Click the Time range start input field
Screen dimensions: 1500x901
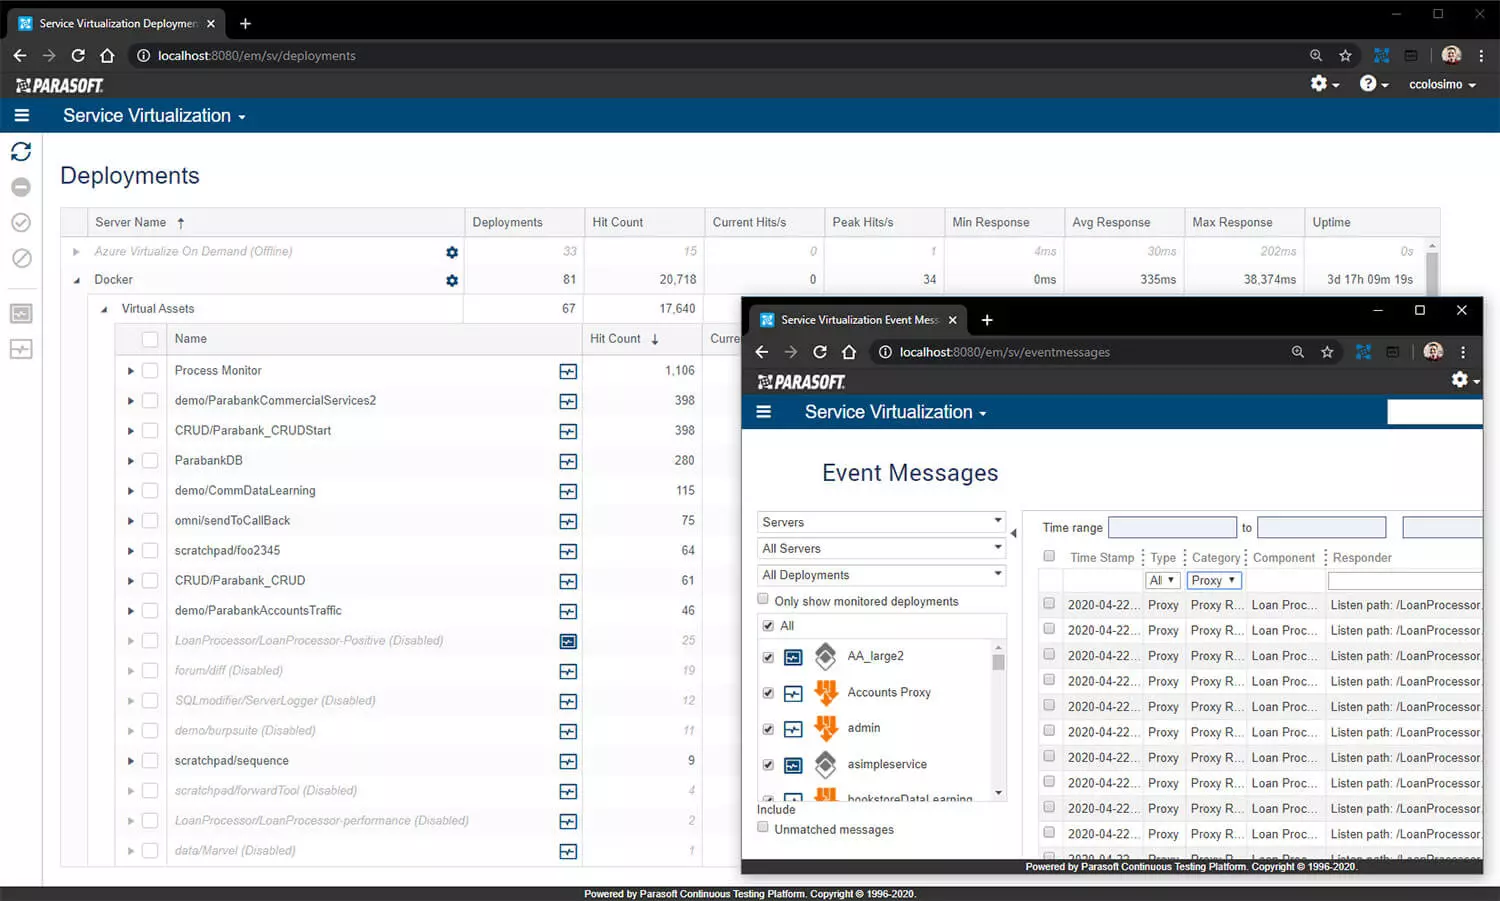coord(1172,527)
